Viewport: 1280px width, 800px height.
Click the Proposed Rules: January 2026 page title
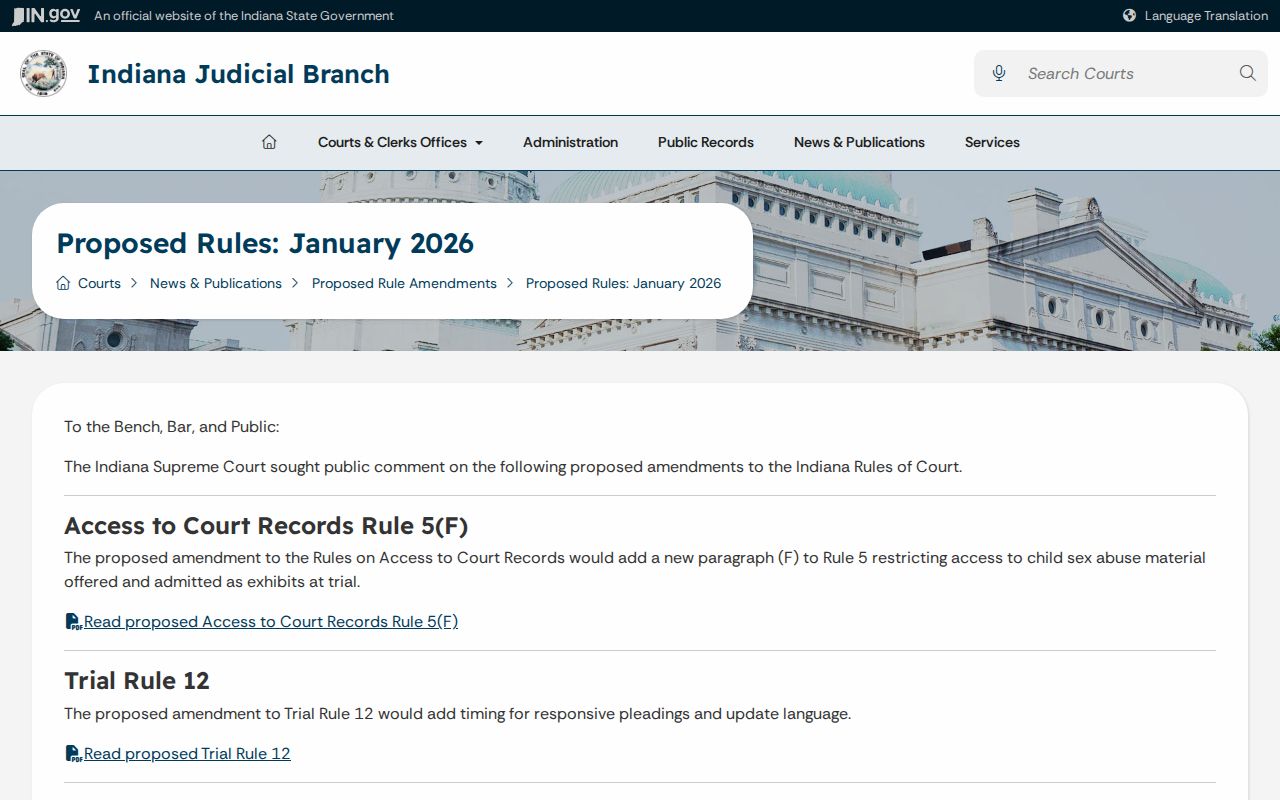265,243
